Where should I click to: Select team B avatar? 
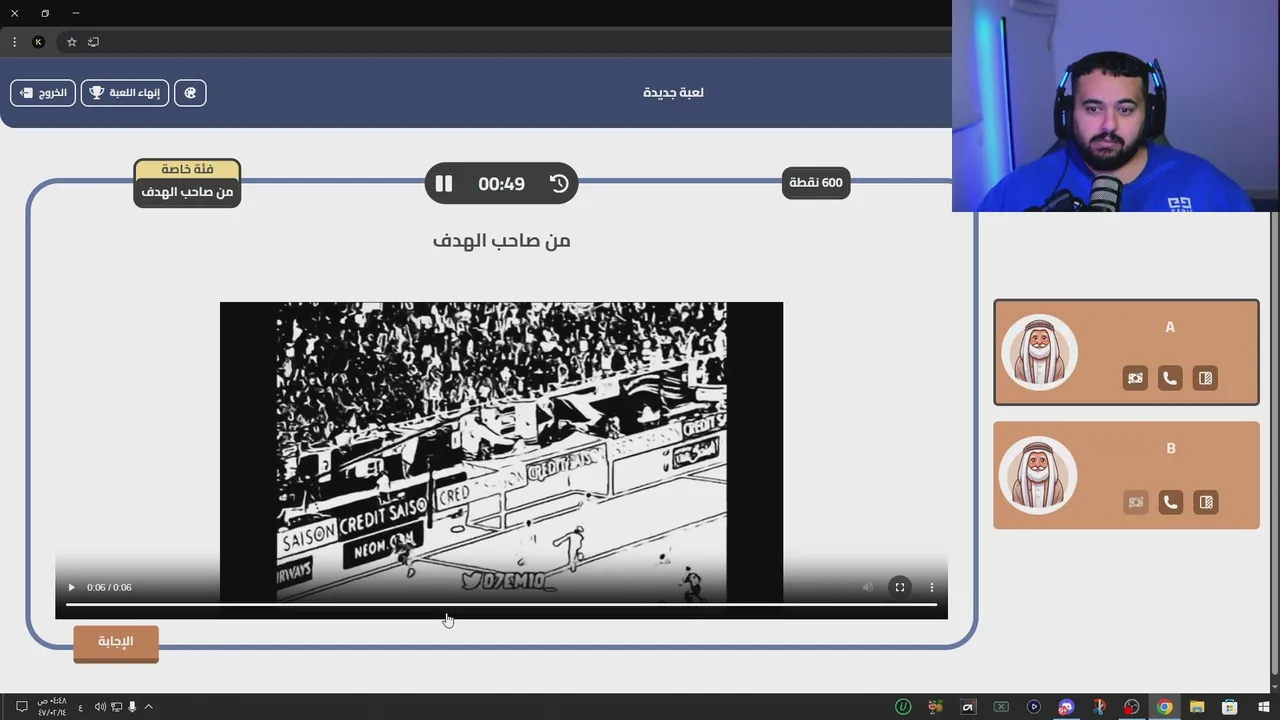pos(1039,475)
